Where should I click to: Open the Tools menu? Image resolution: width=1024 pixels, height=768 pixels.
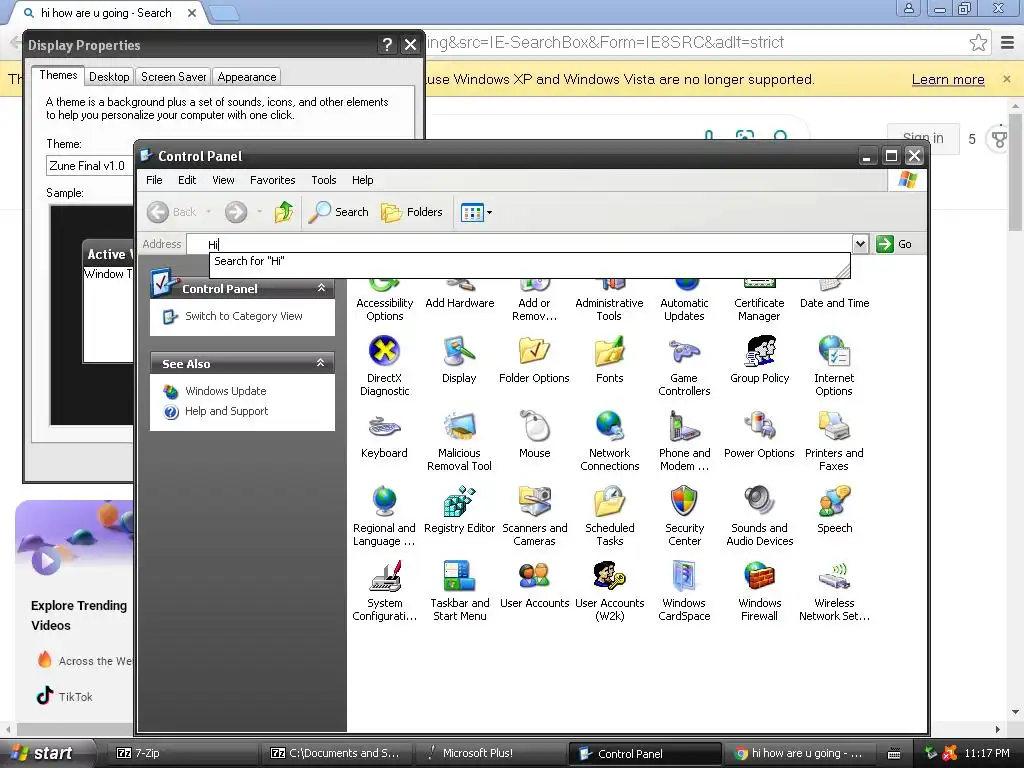pos(323,180)
